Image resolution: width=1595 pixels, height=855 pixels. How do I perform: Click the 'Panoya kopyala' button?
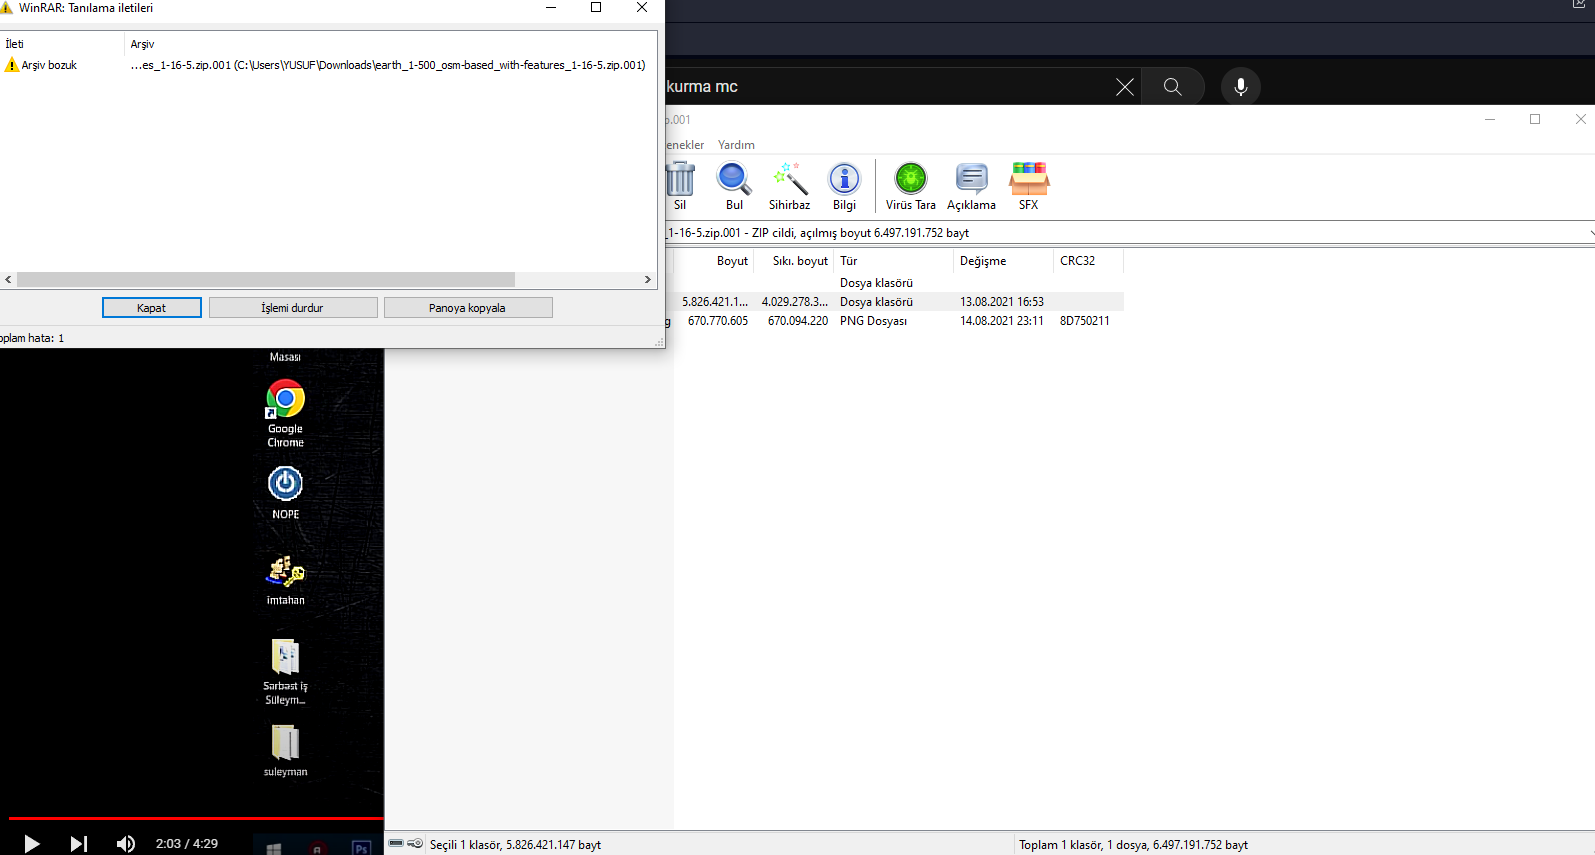(x=468, y=308)
